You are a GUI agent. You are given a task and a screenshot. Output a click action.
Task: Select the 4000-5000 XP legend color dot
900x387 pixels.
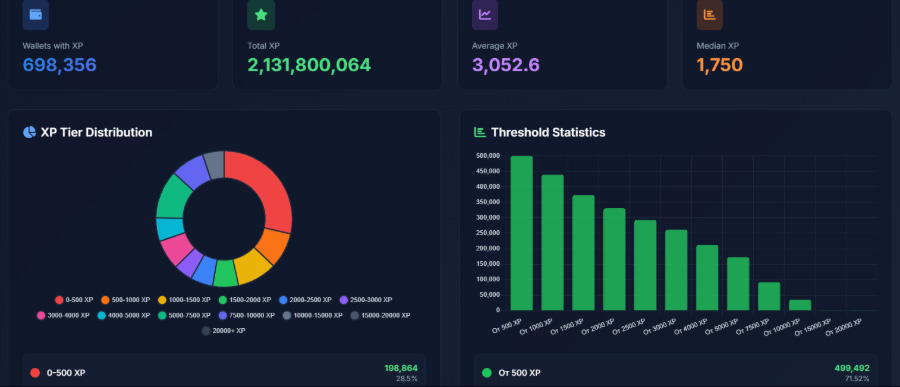click(x=102, y=315)
